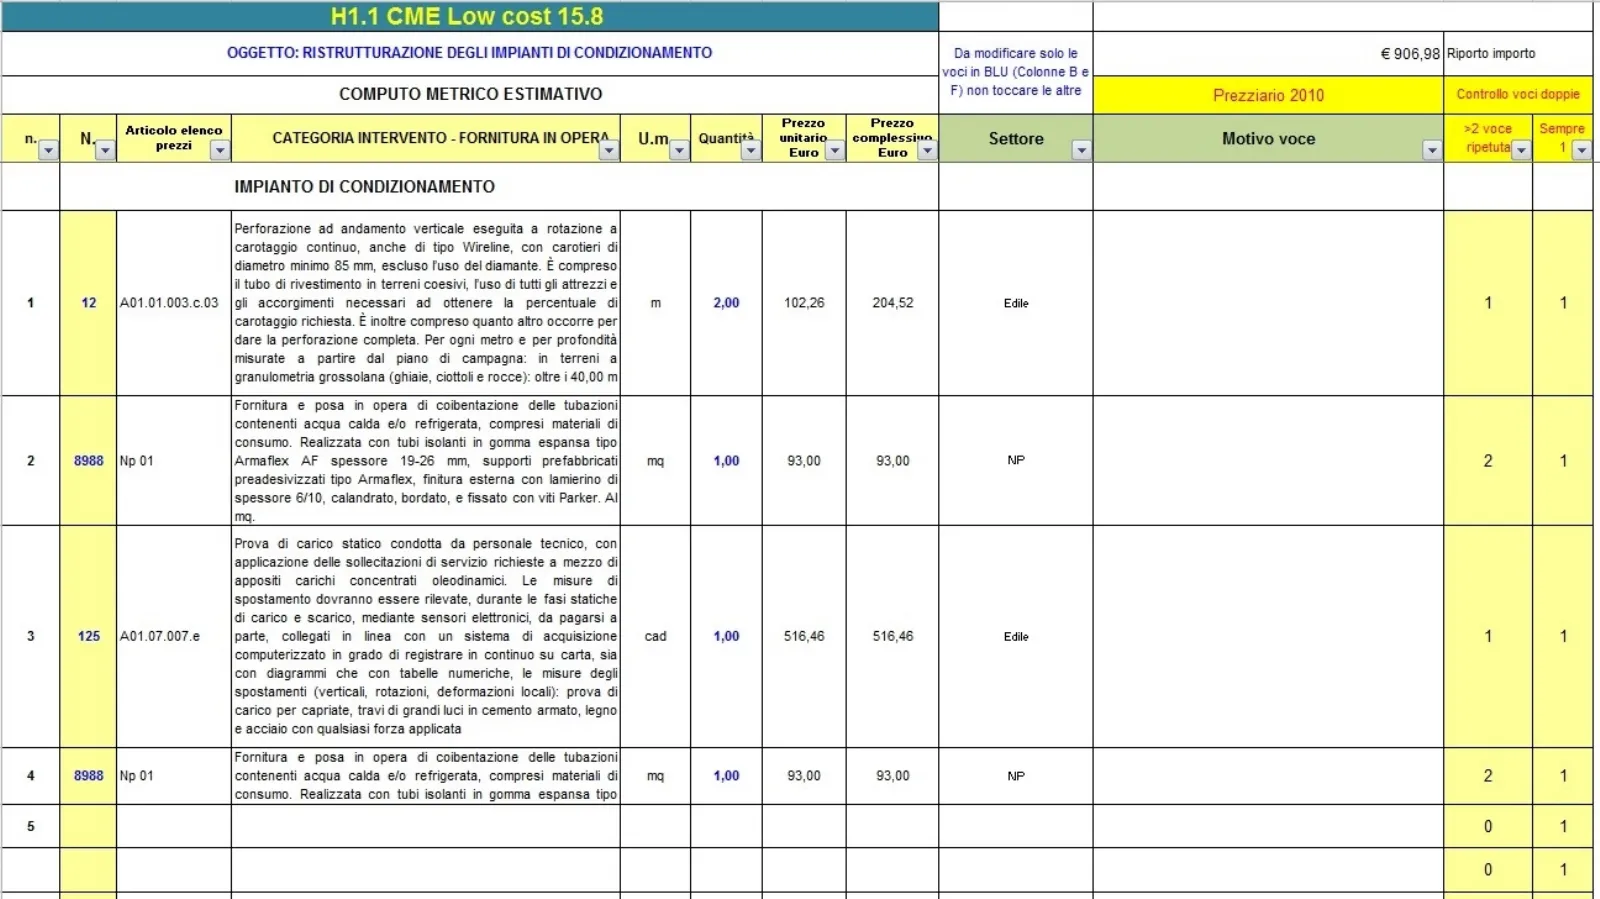Select the mq unit cell in row 4

[x=655, y=776]
